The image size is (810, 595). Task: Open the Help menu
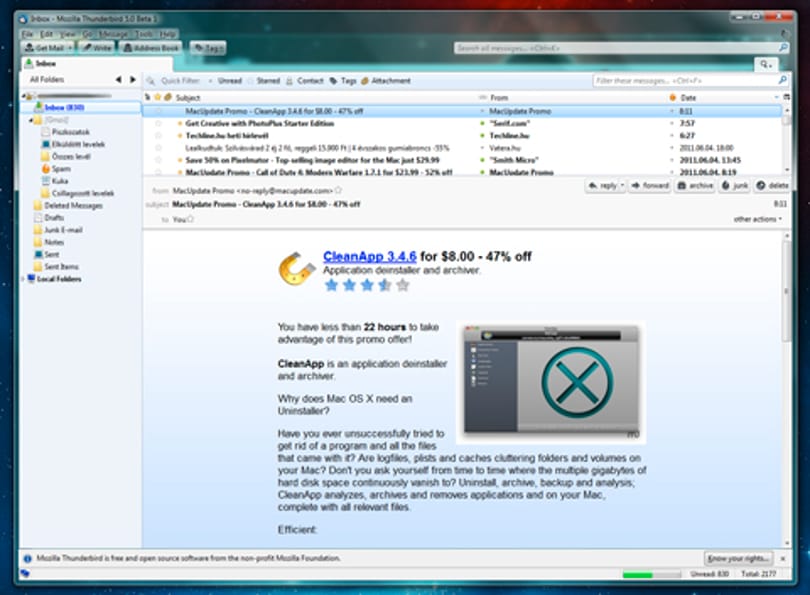pos(167,34)
